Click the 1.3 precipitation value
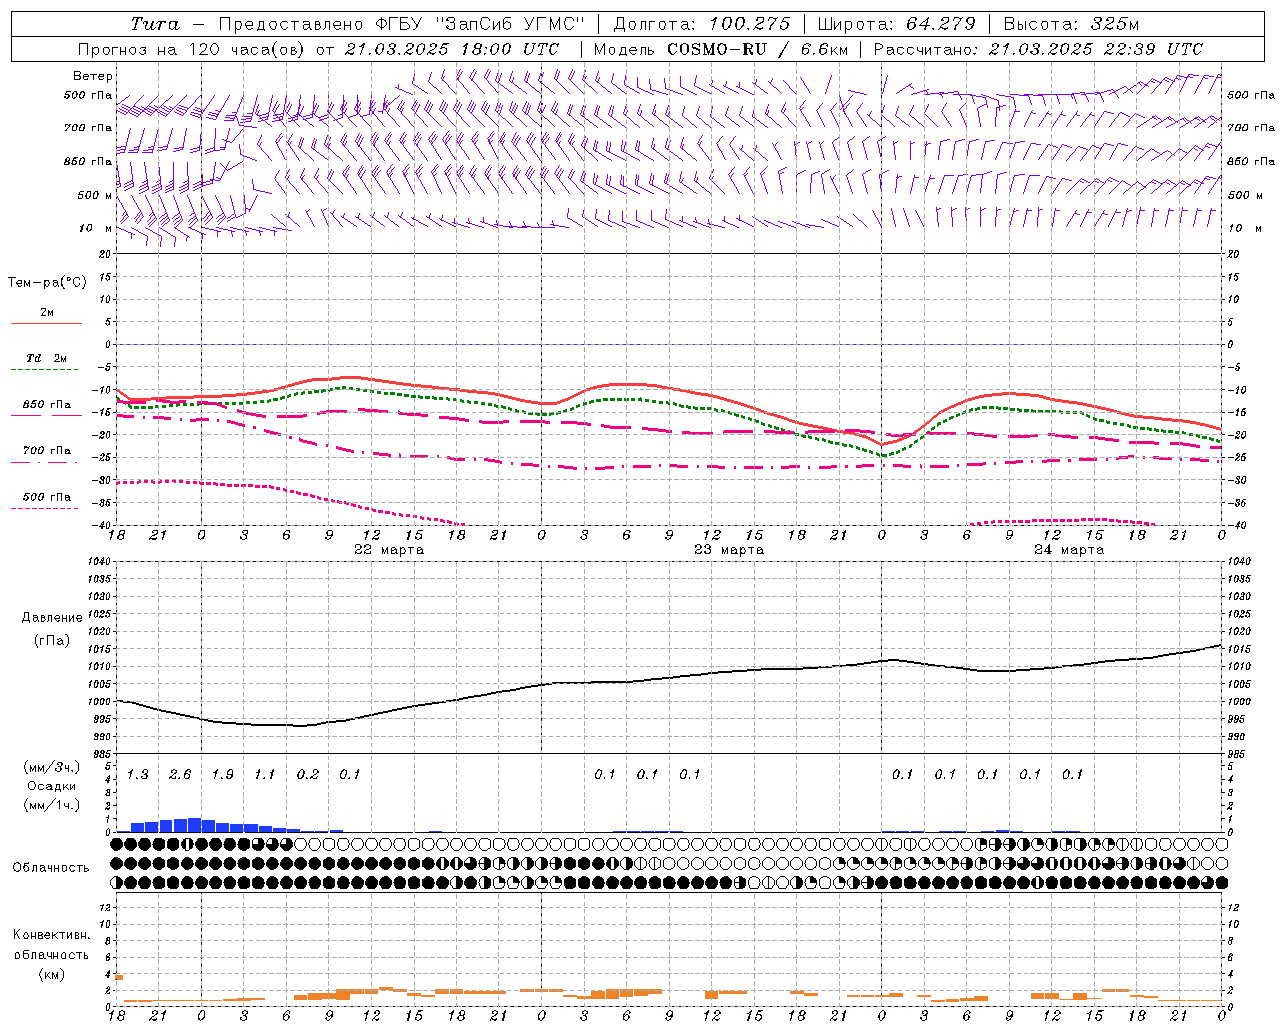1280x1024 pixels. (x=138, y=774)
